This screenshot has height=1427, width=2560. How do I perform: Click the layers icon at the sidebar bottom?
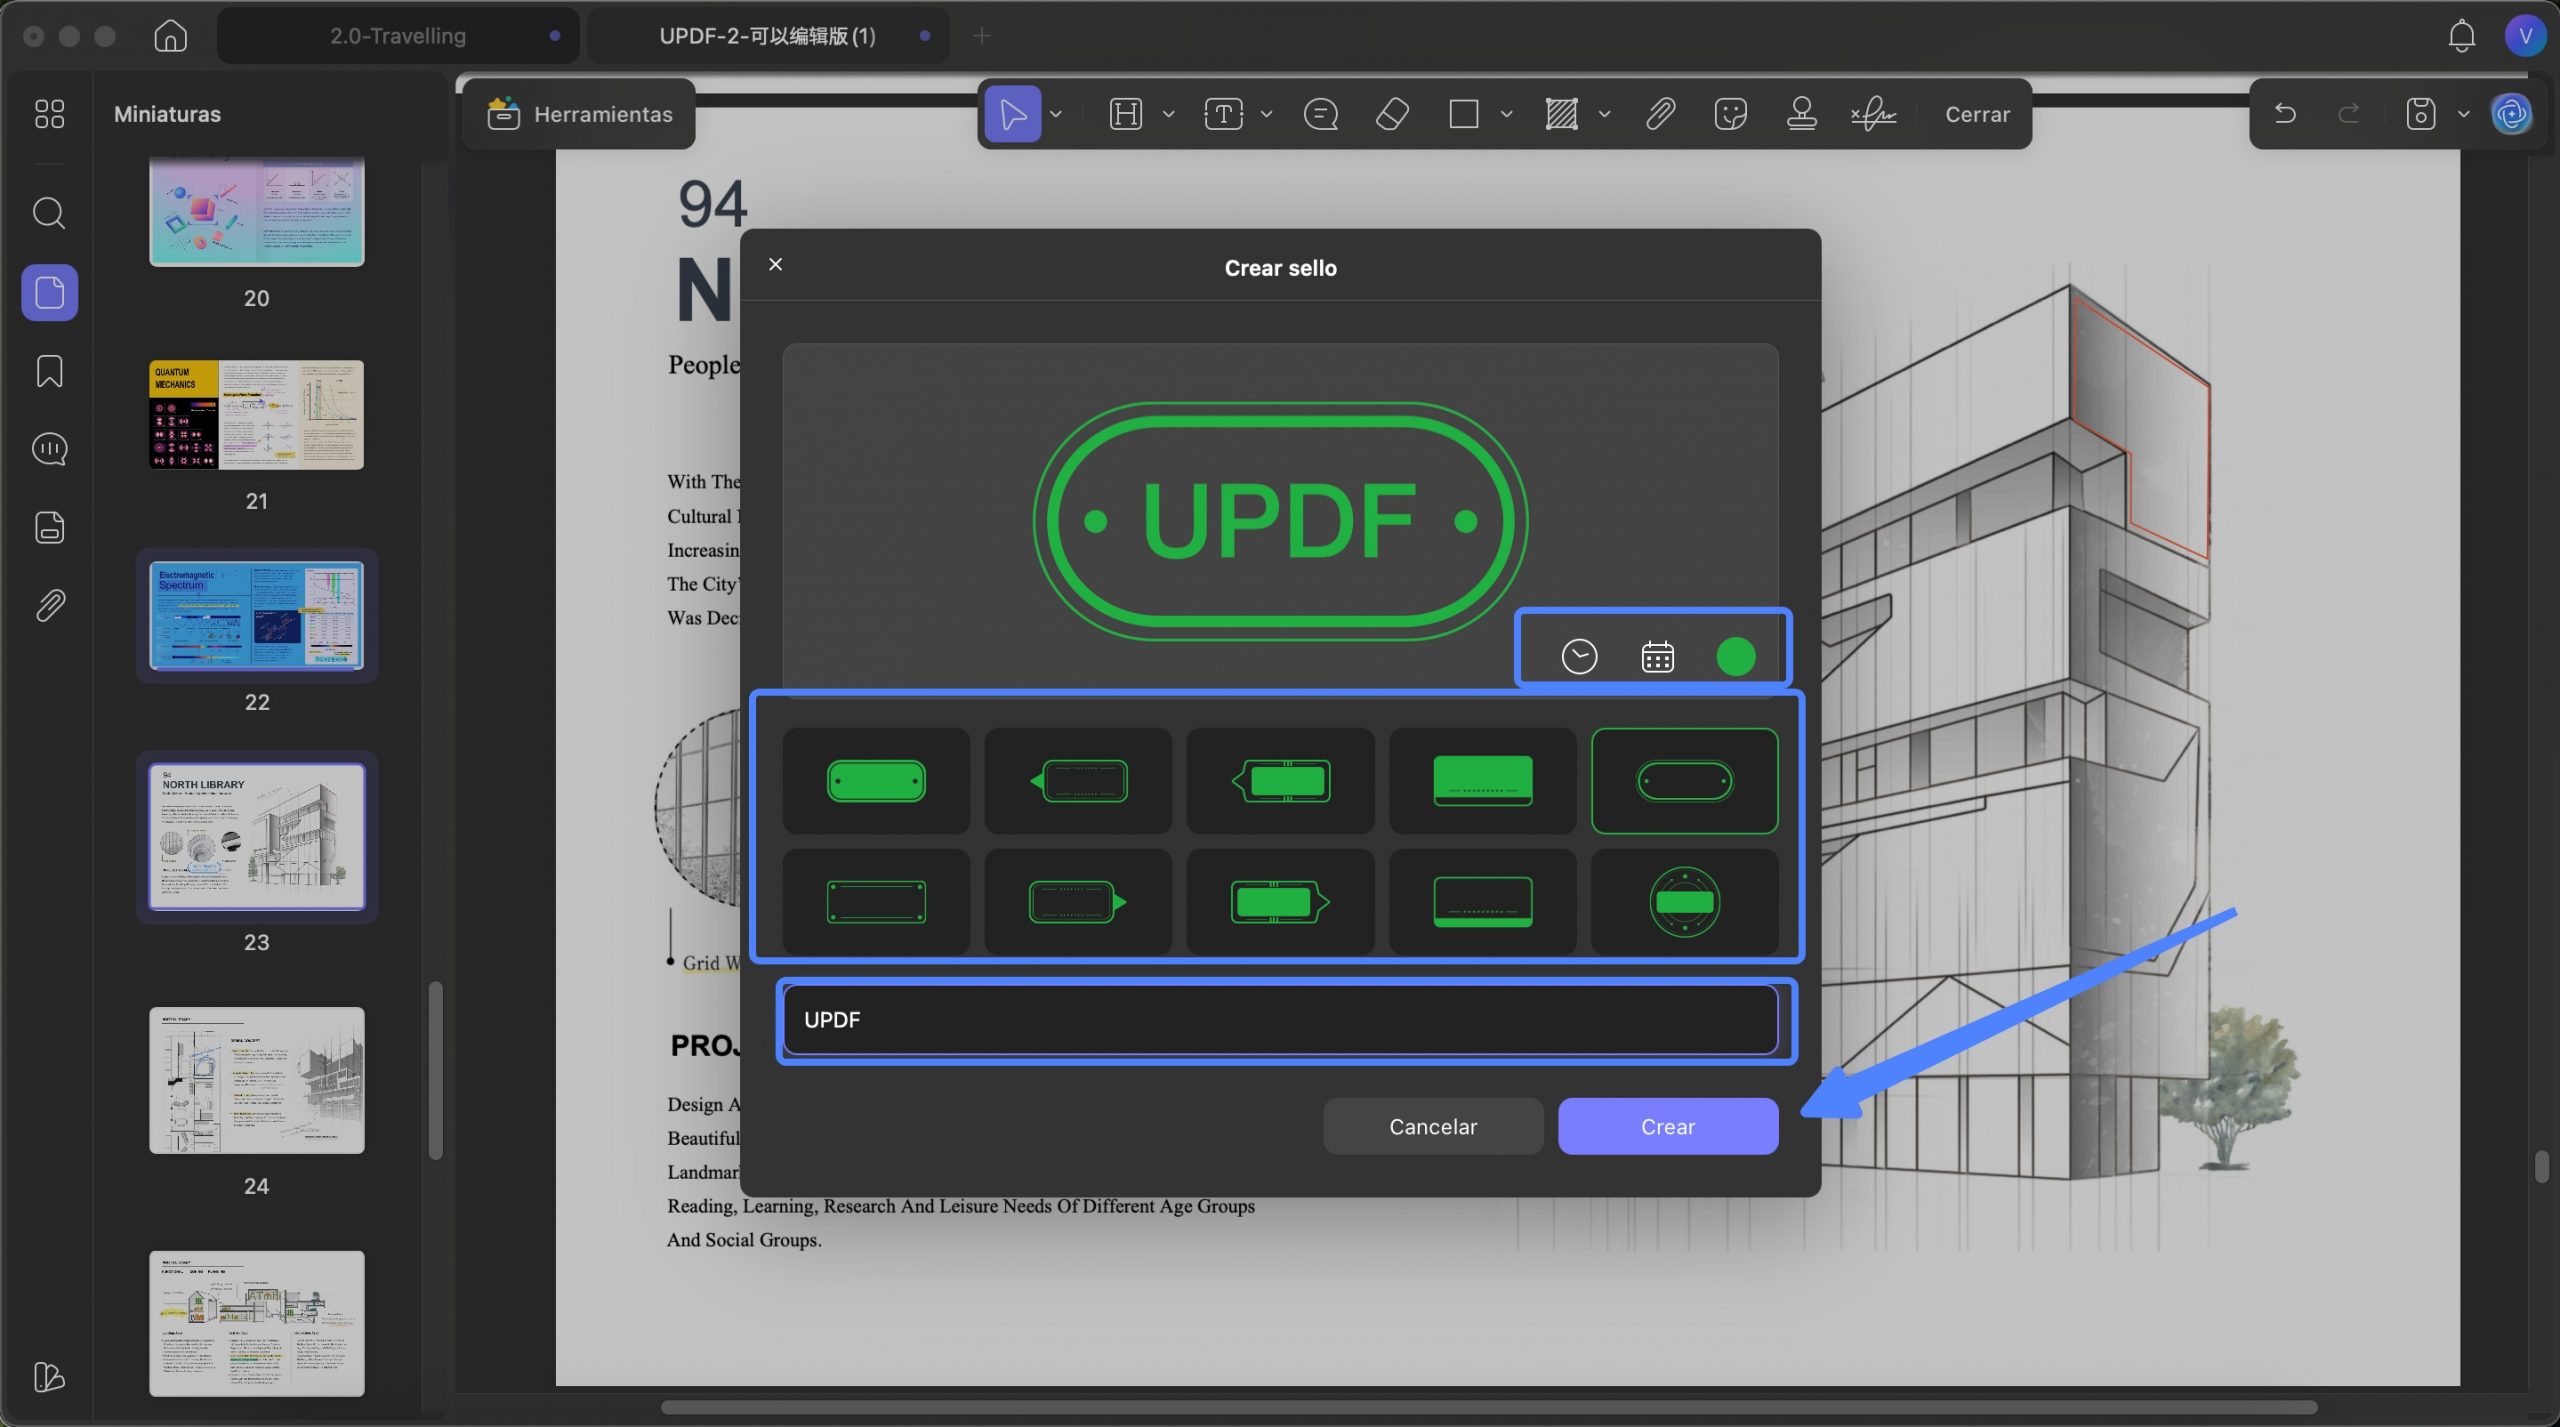(x=49, y=1377)
